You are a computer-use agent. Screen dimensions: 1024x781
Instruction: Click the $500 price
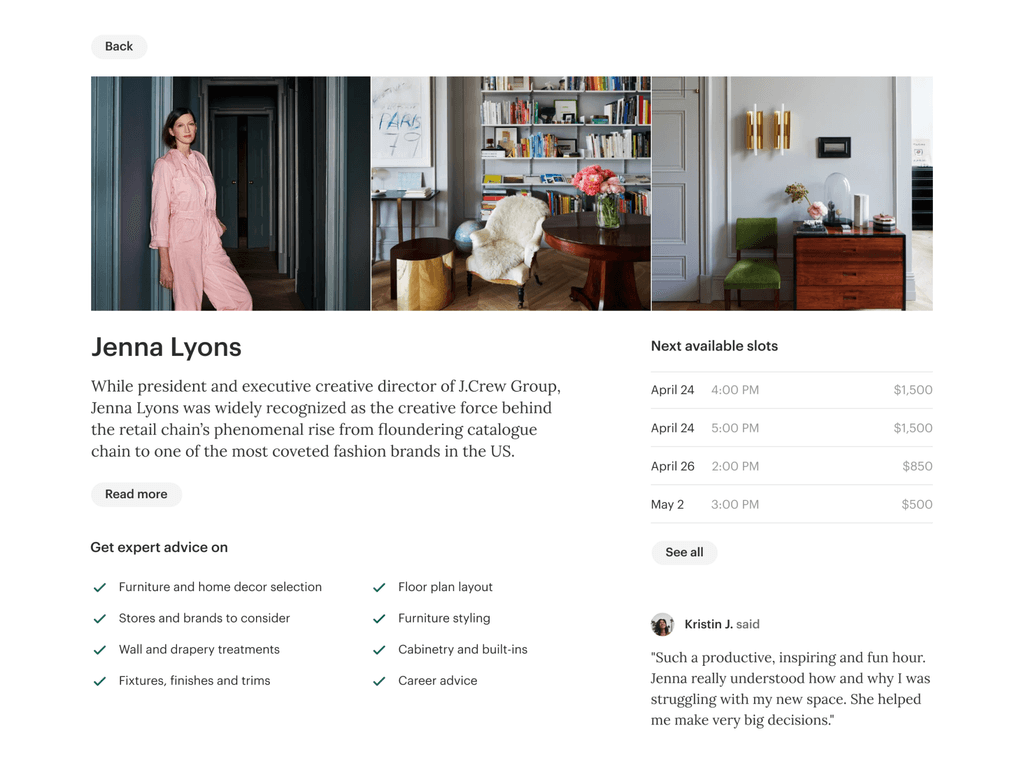click(x=917, y=504)
